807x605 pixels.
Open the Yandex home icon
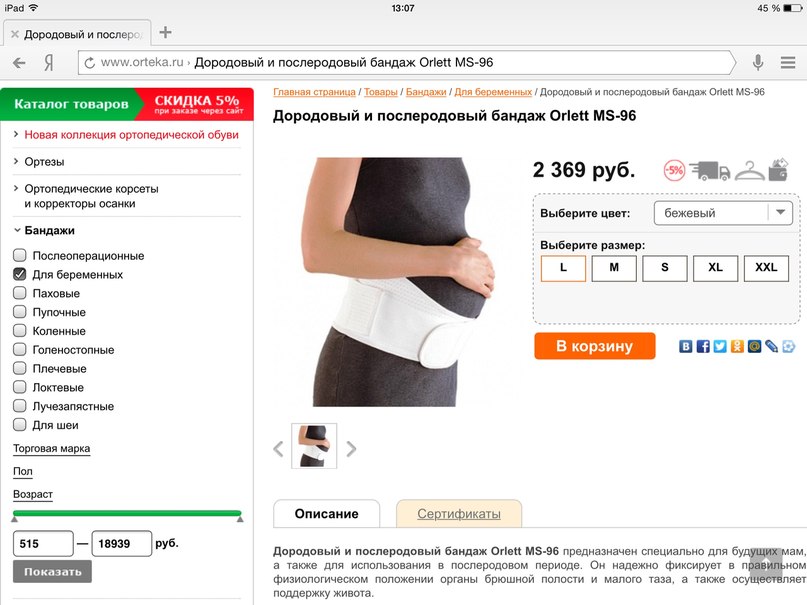pyautogui.click(x=49, y=63)
